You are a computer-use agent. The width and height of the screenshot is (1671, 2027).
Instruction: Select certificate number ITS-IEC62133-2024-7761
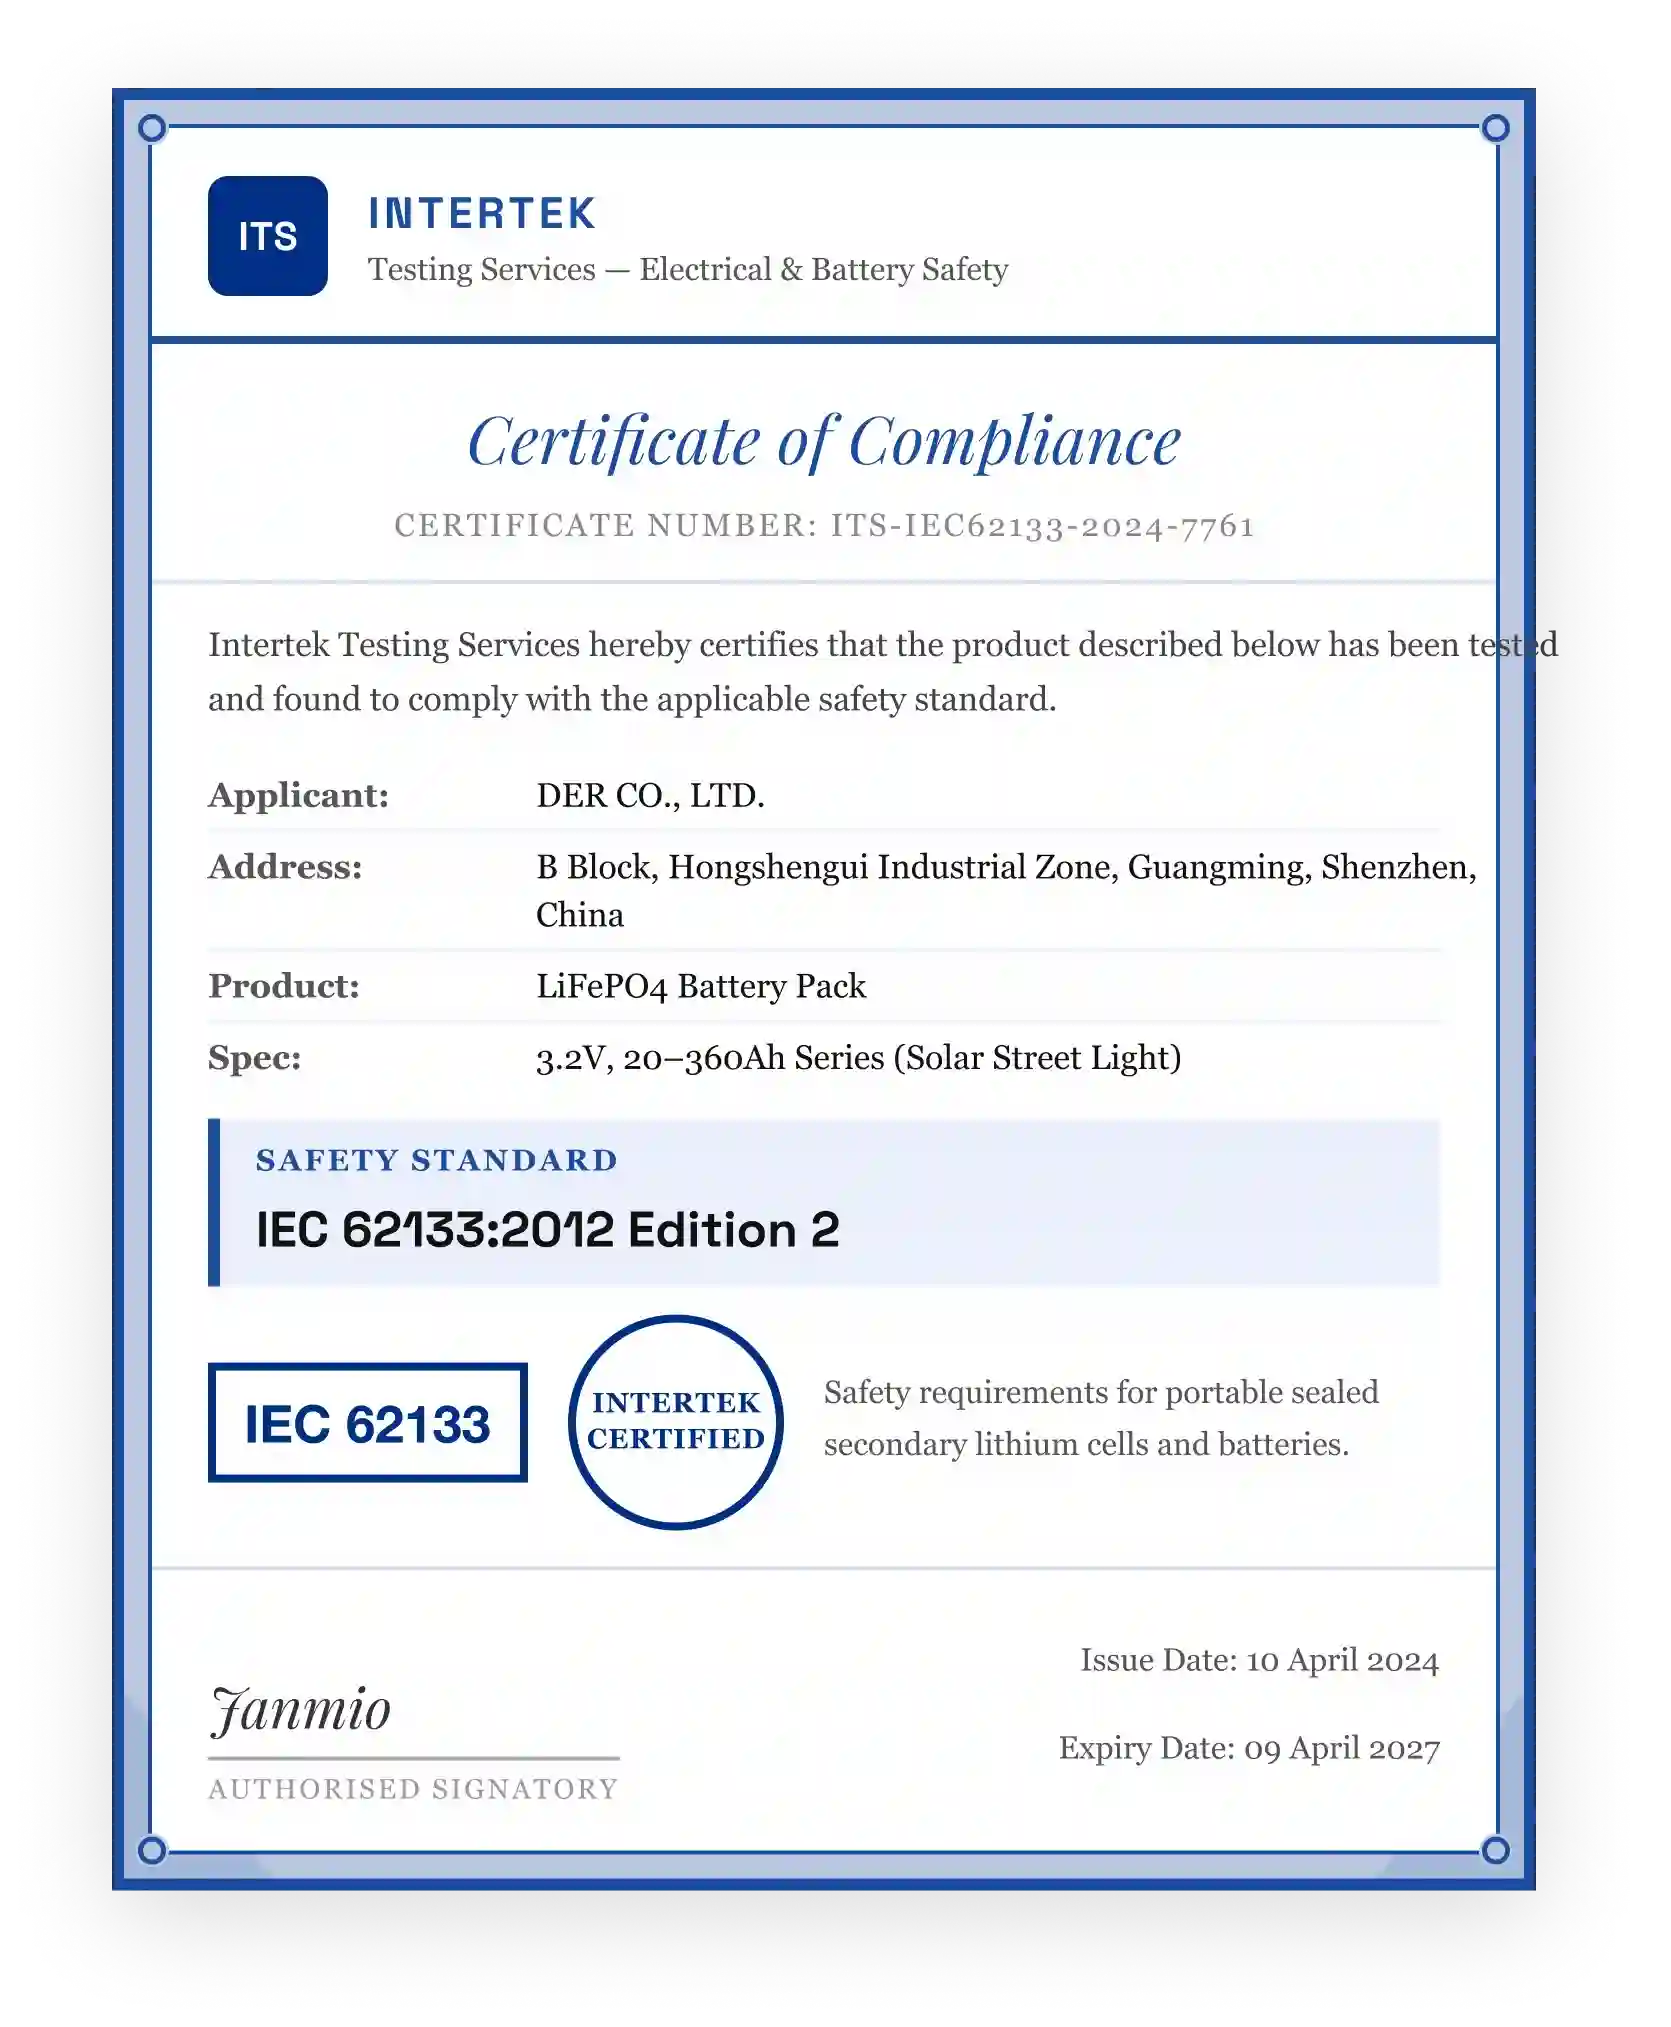[x=1043, y=525]
